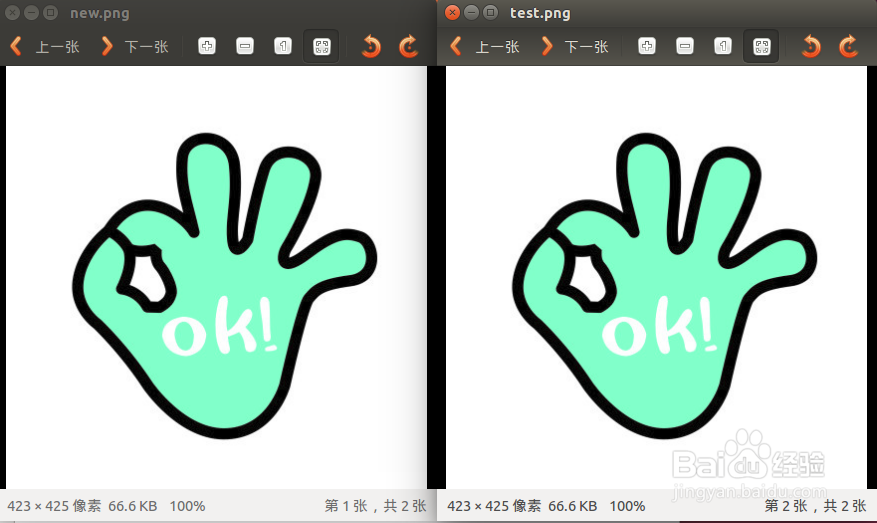877x523 pixels.
Task: Zoom in on test.png image
Action: [647, 46]
